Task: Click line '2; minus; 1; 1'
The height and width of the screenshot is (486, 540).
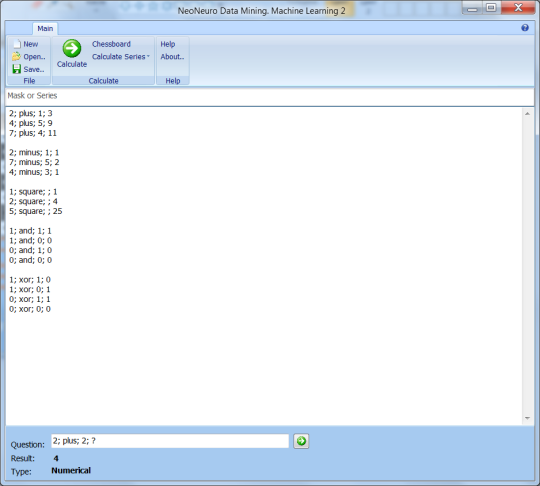Action: click(x=34, y=153)
